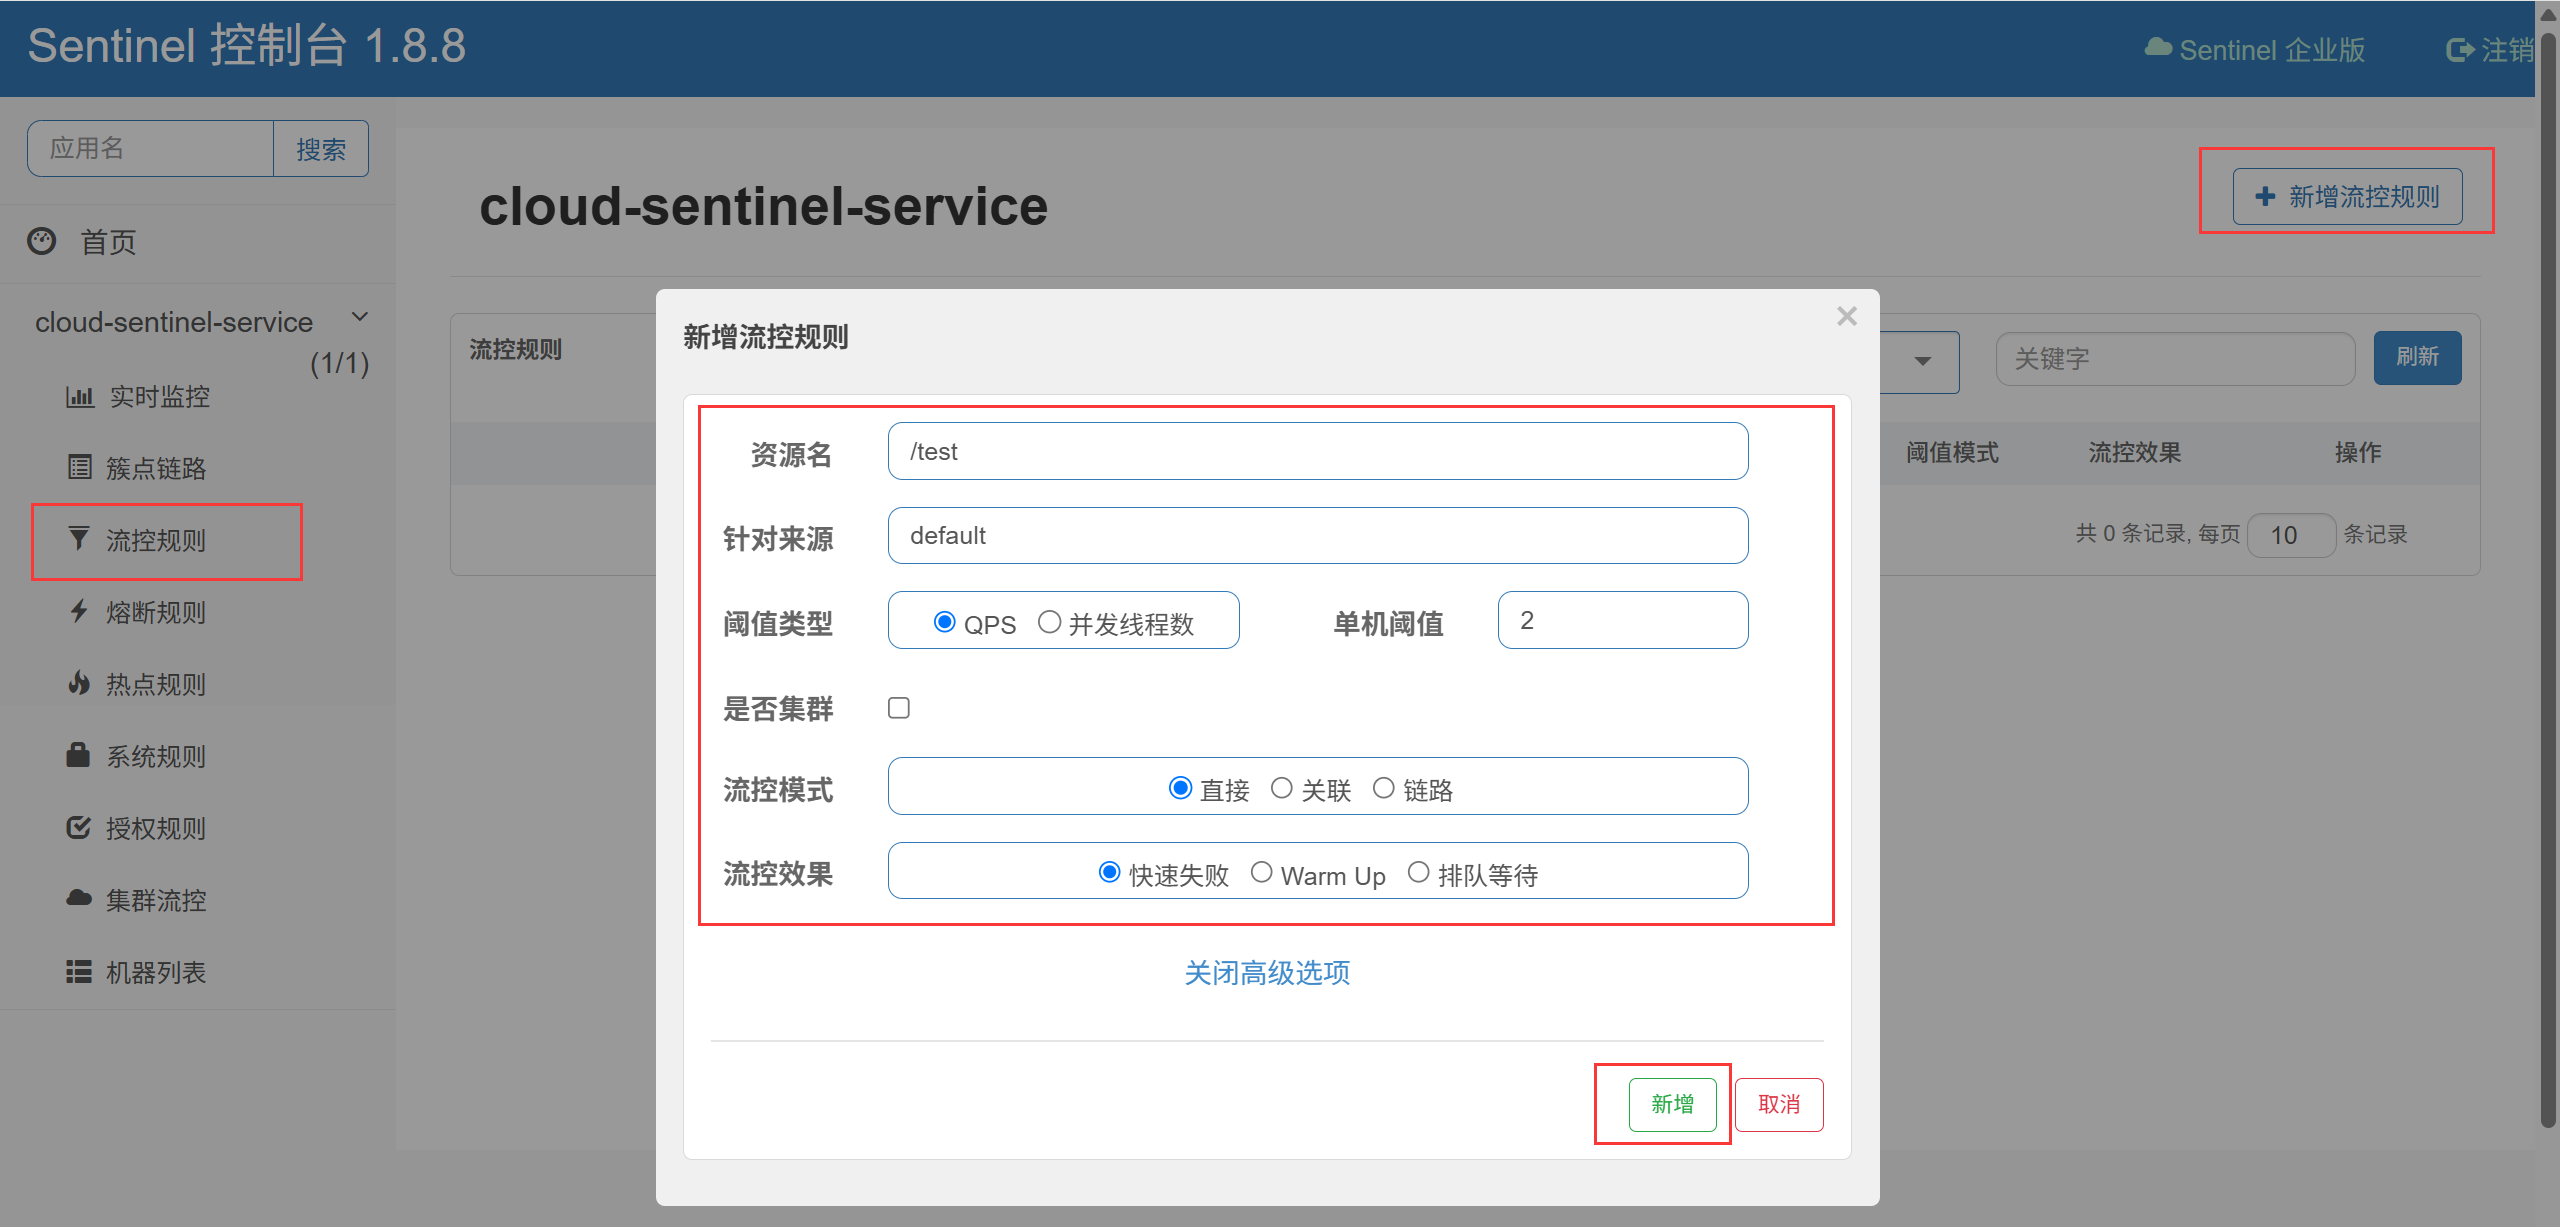
Task: Close the 新增流控规则 dialog with X
Action: click(1846, 317)
